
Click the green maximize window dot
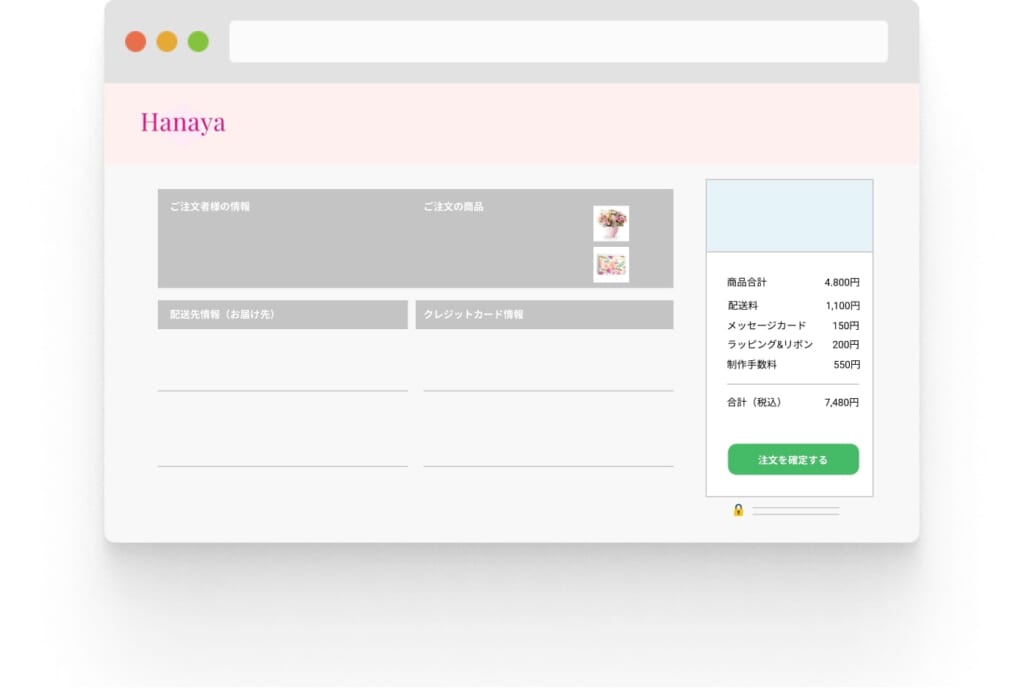198,41
